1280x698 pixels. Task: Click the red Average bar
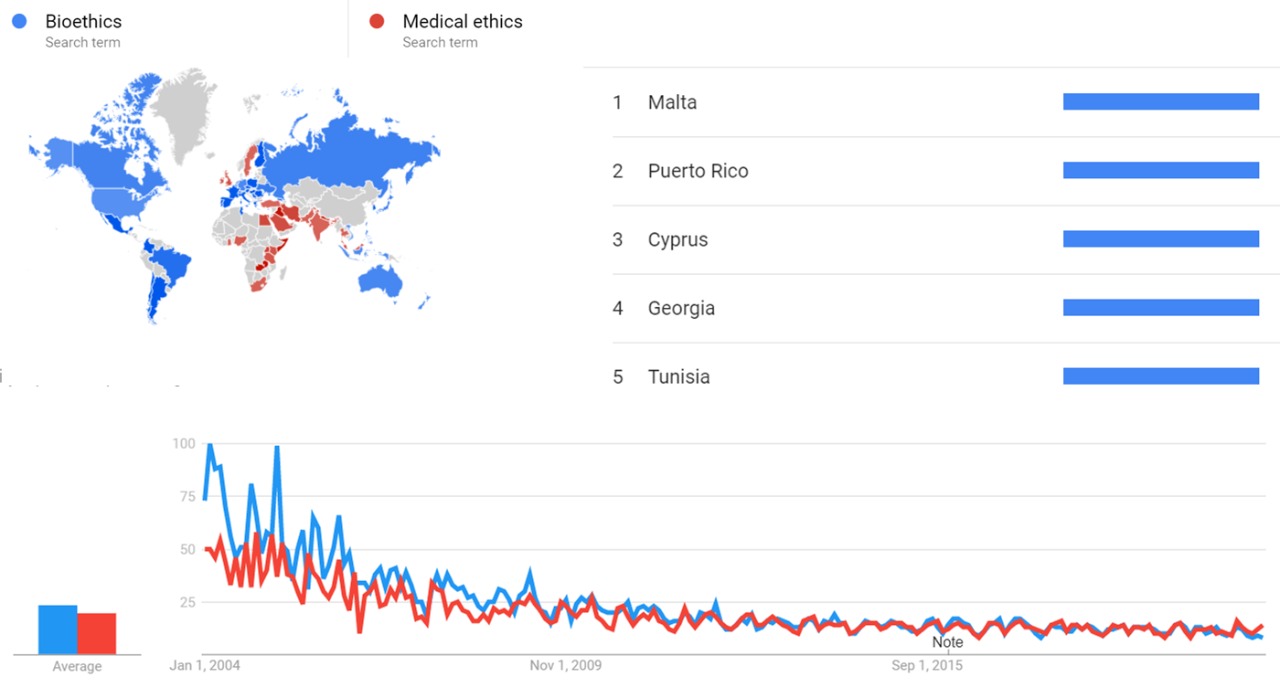click(97, 633)
